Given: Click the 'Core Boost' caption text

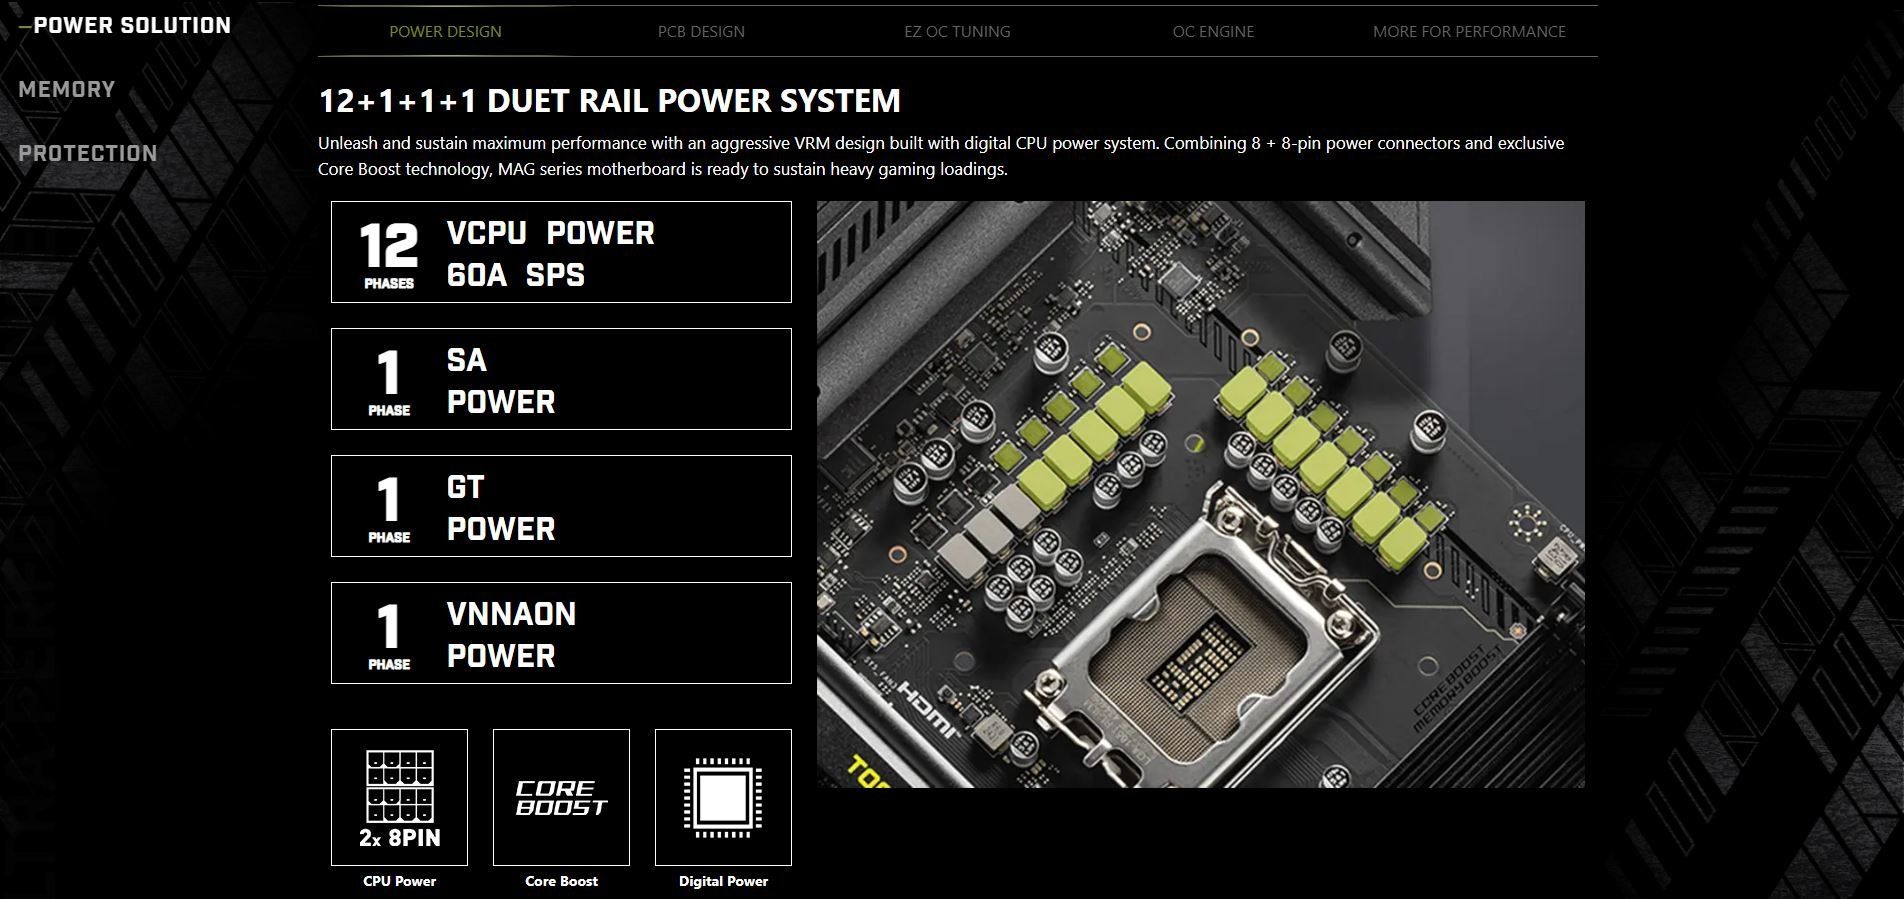Looking at the screenshot, I should click(561, 881).
